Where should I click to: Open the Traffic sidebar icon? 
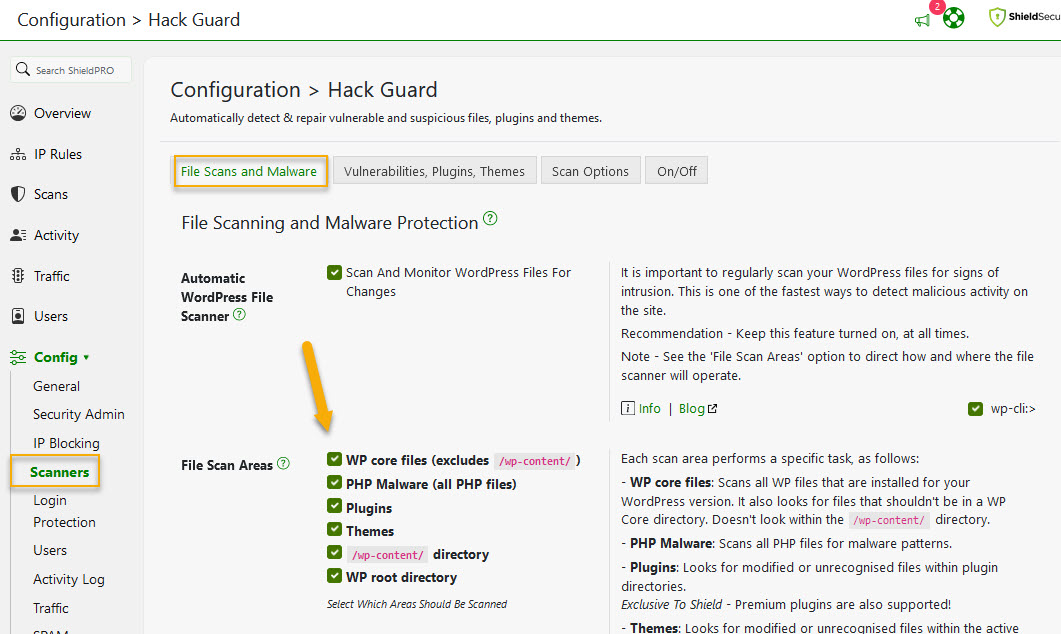tap(18, 275)
